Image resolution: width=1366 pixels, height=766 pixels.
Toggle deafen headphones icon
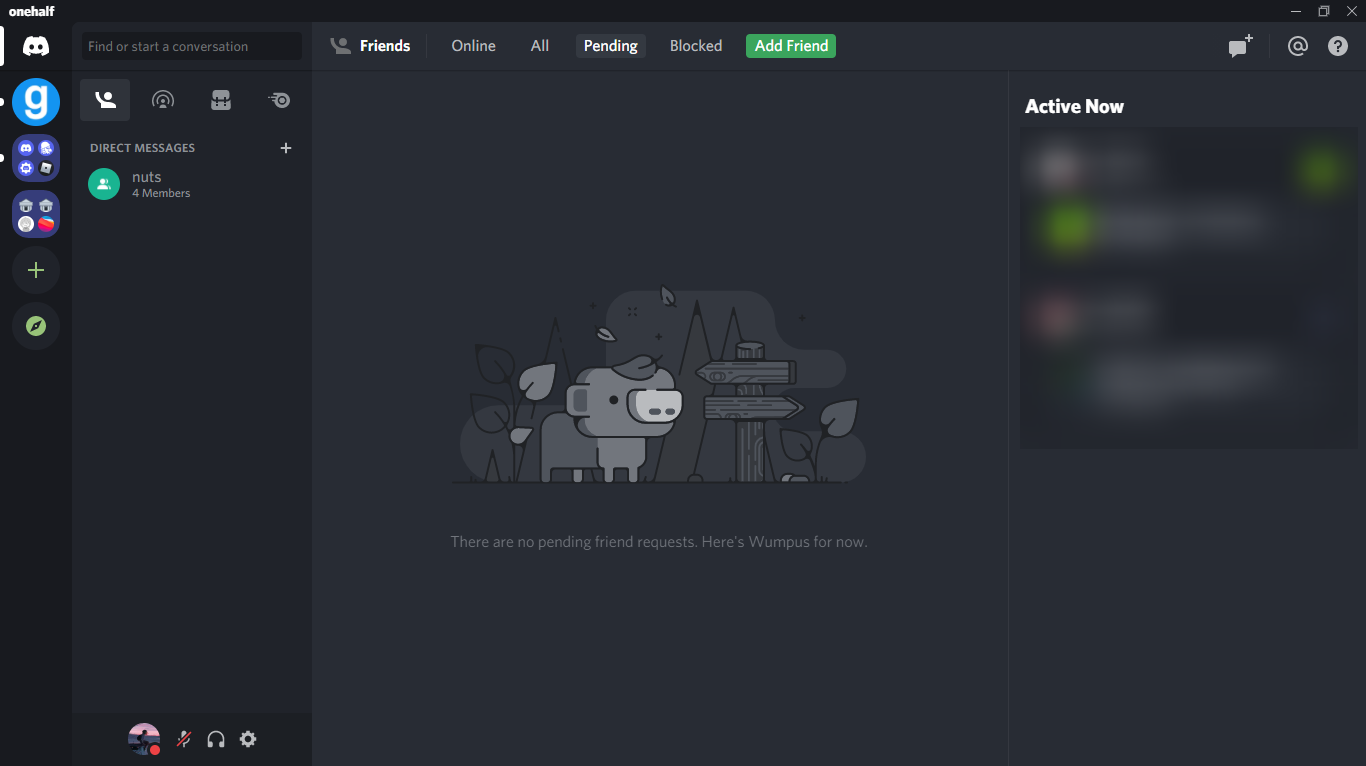click(216, 739)
